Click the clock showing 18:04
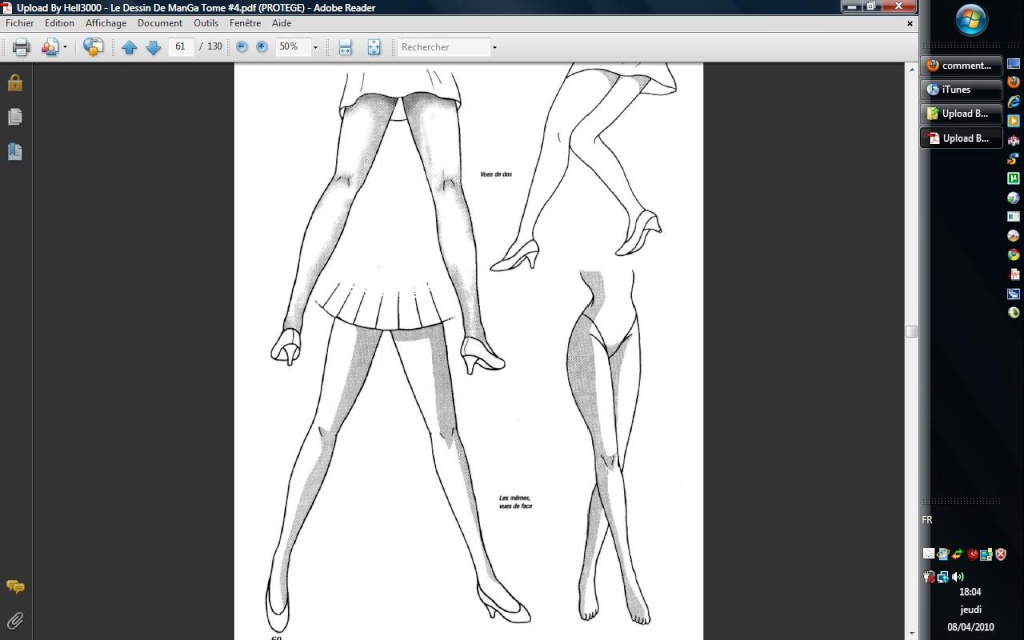This screenshot has height=640, width=1024. coord(970,592)
